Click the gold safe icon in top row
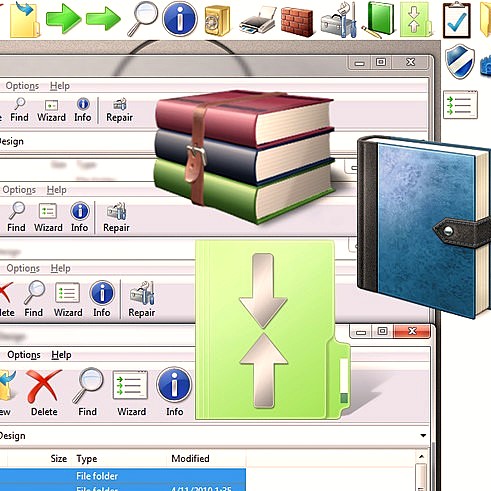Screen dimensions: 491x491 [217, 21]
